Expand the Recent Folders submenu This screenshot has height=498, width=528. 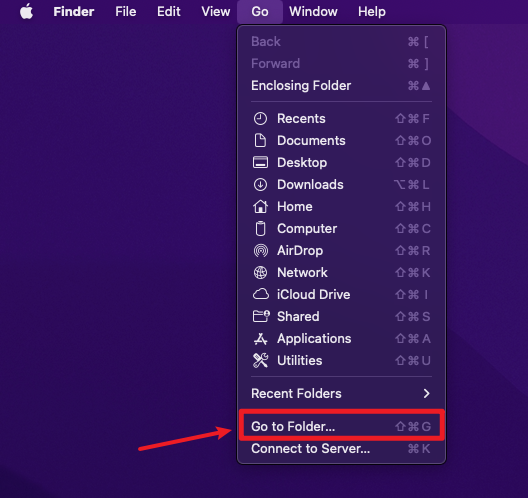pos(341,393)
